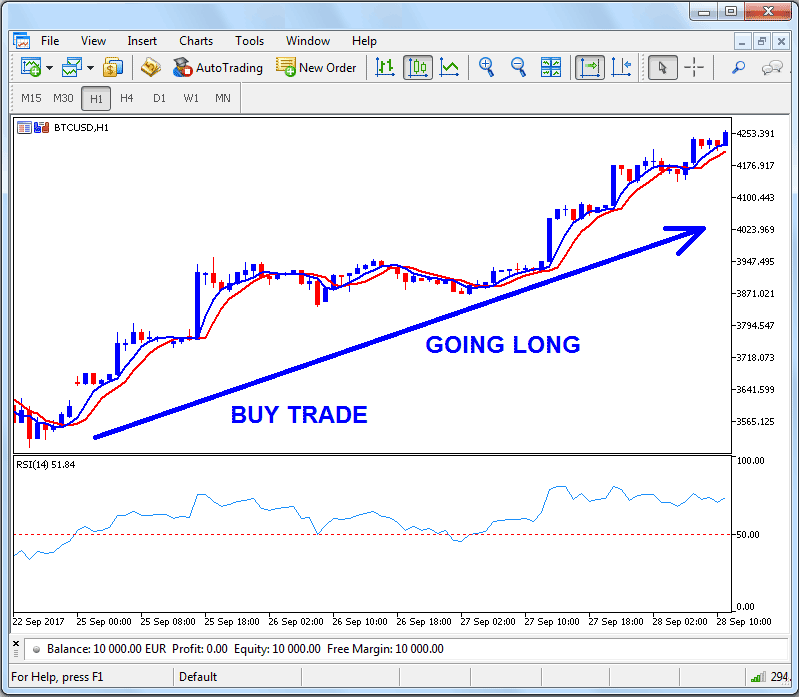Switch to Line Chart display
The width and height of the screenshot is (799, 697).
pos(449,67)
